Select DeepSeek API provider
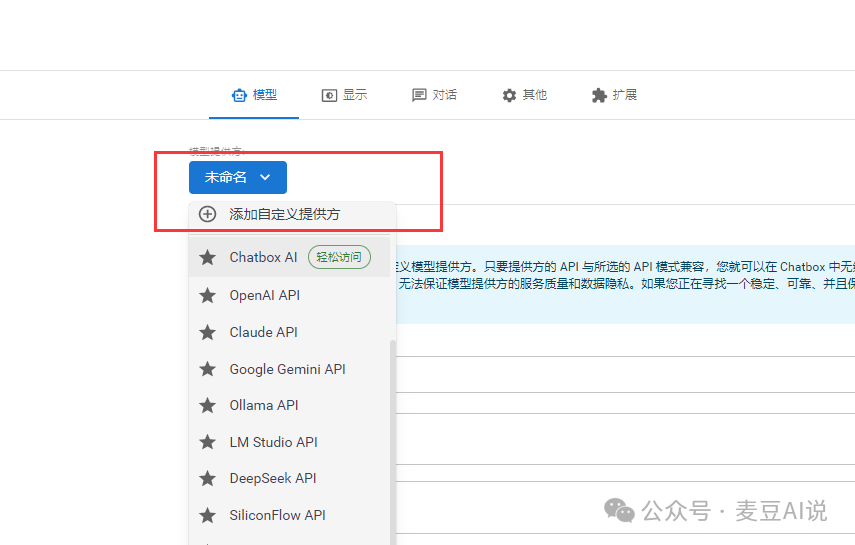855x545 pixels. point(290,478)
